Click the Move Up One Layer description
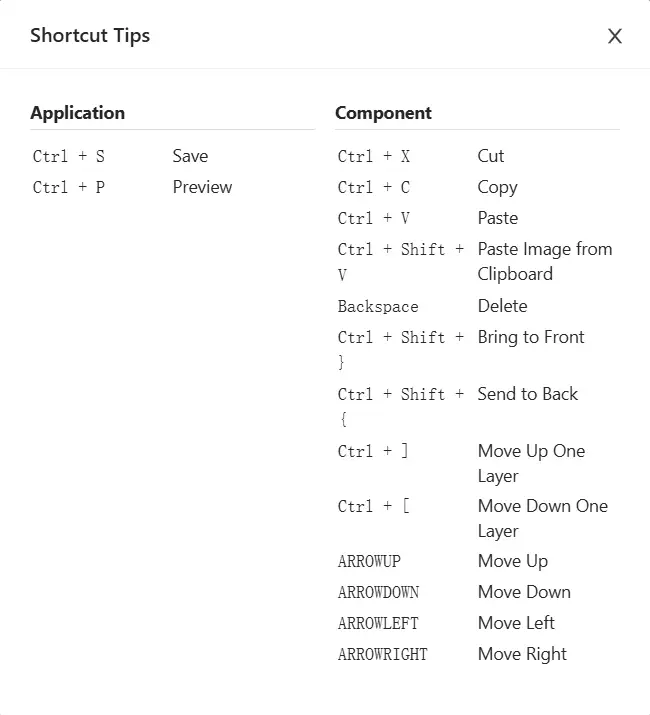This screenshot has width=650, height=715. pyautogui.click(x=531, y=463)
